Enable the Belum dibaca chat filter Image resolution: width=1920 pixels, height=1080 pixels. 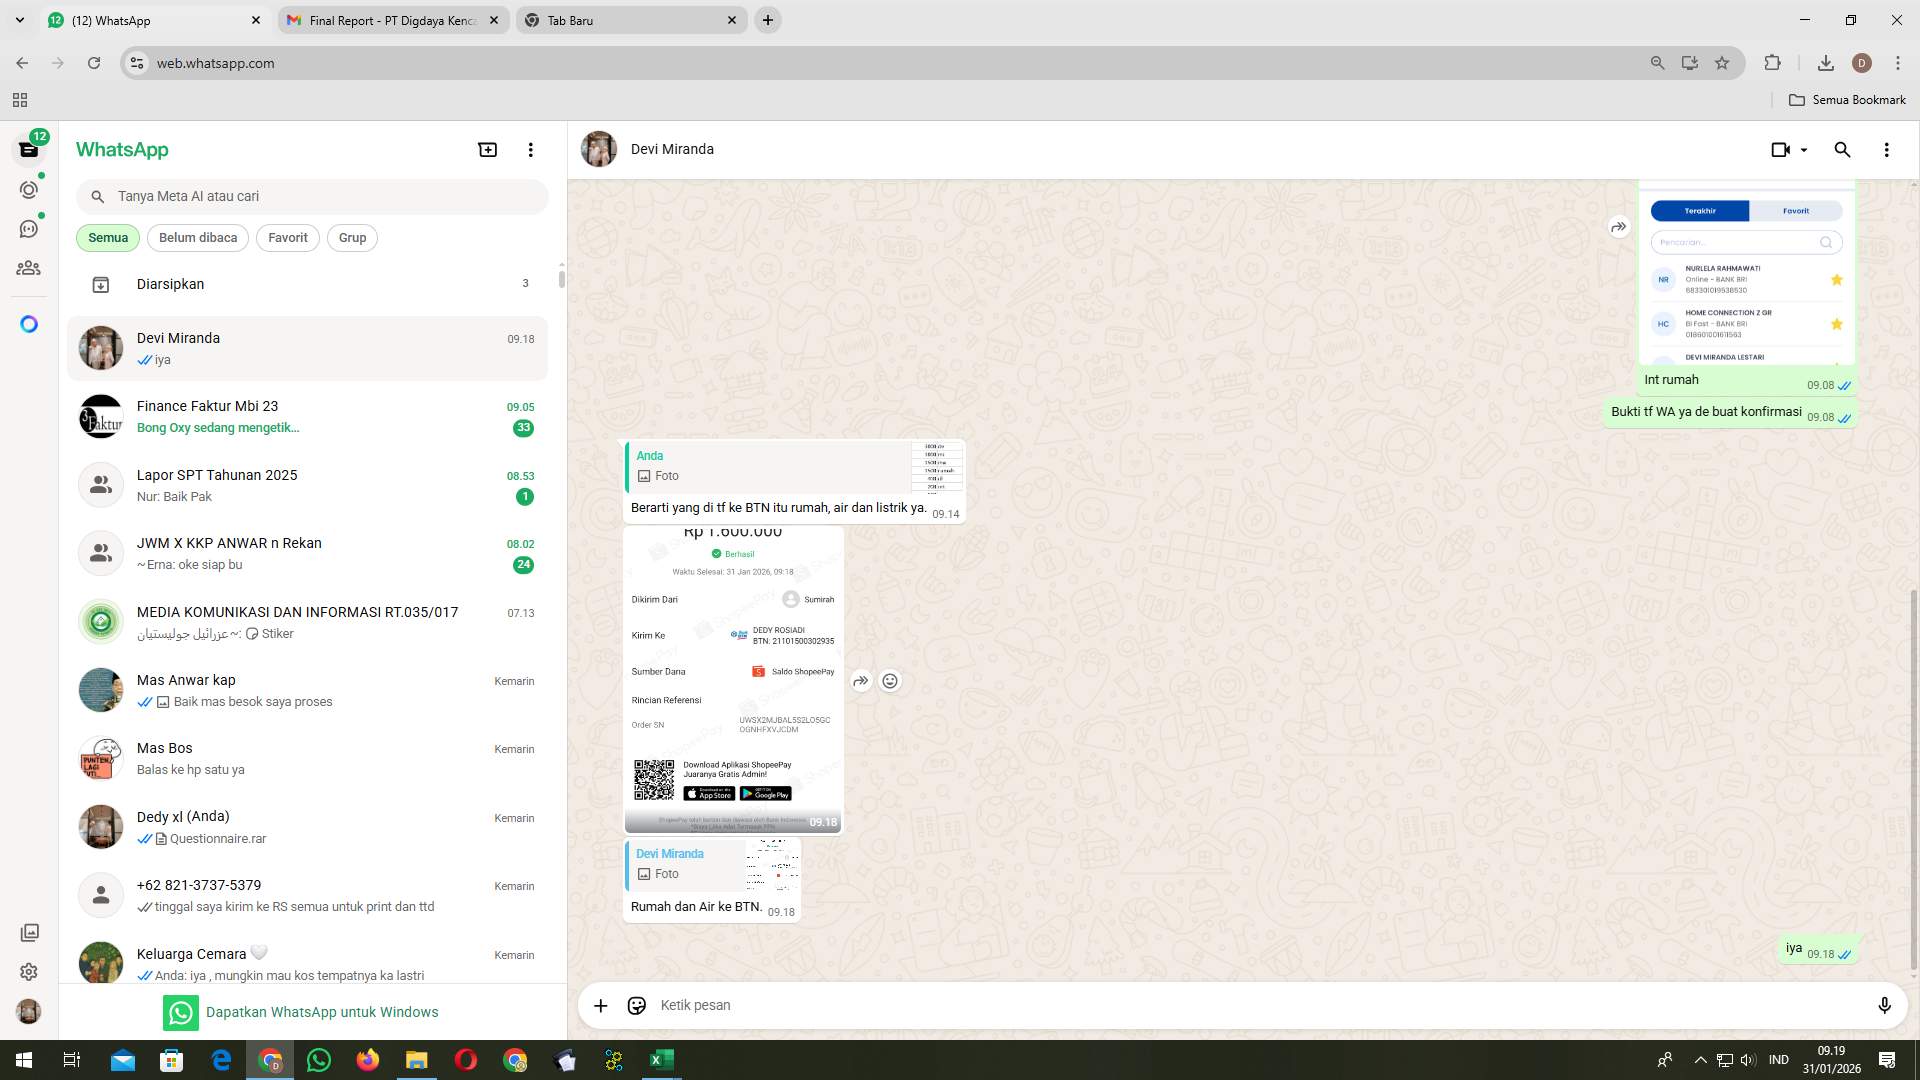[197, 237]
